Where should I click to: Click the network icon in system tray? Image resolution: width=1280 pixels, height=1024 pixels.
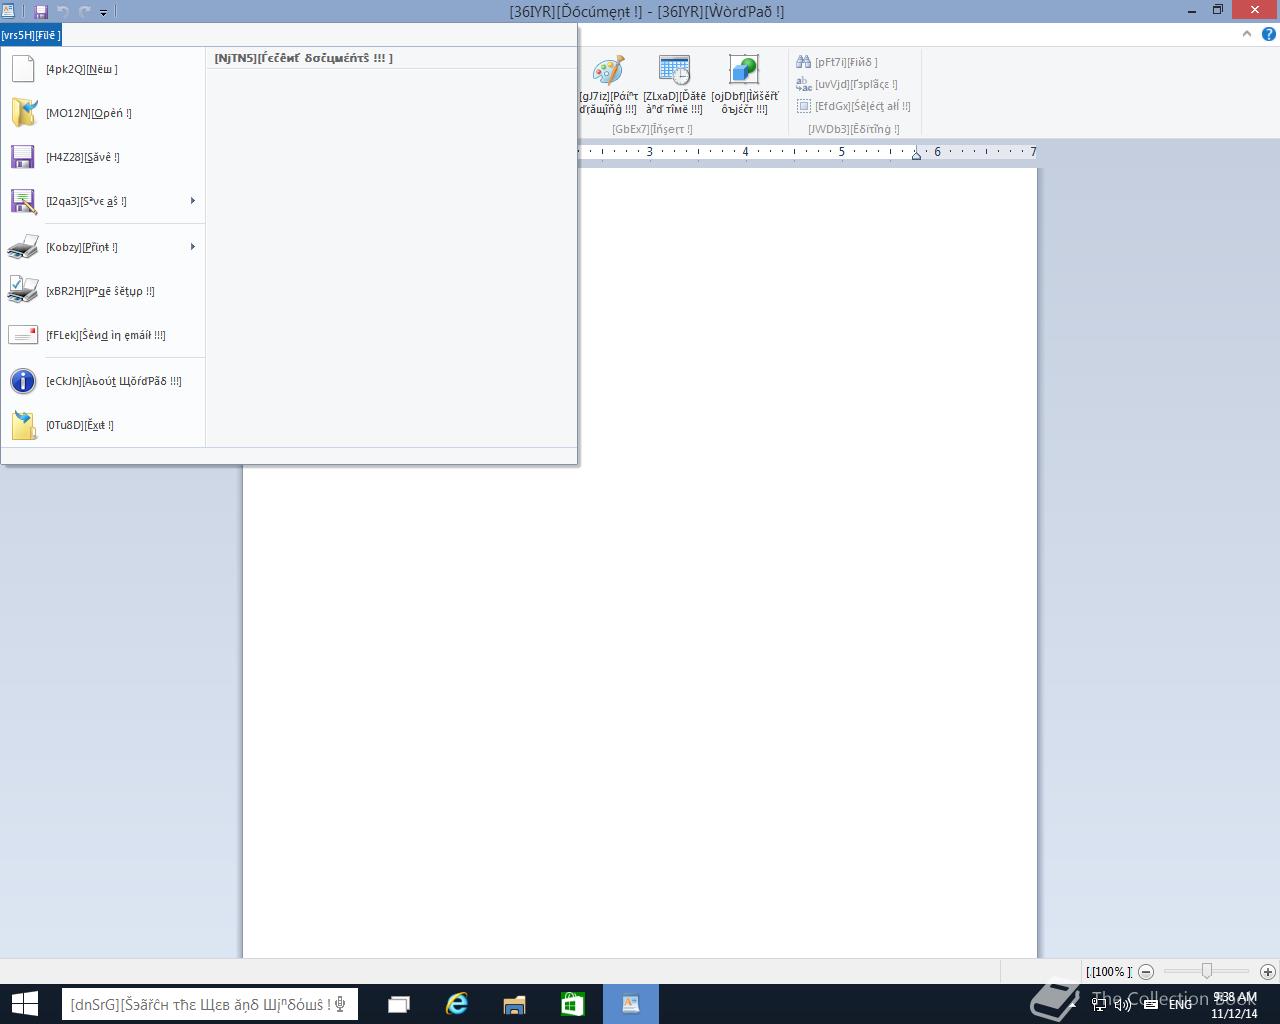coord(1099,1004)
